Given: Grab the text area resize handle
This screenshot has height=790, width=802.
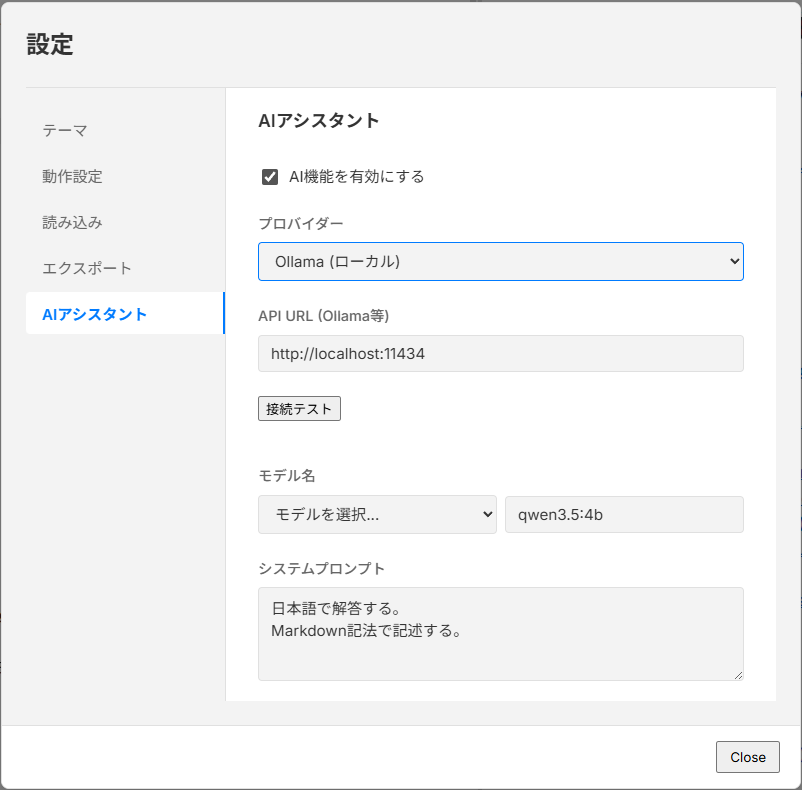Looking at the screenshot, I should coord(739,675).
